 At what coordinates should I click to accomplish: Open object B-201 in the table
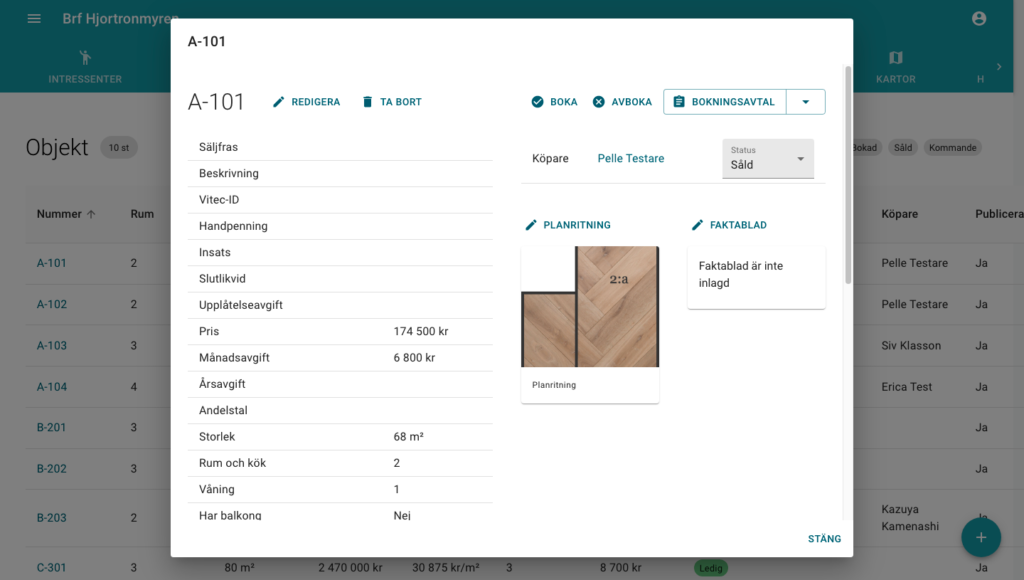[x=52, y=428]
